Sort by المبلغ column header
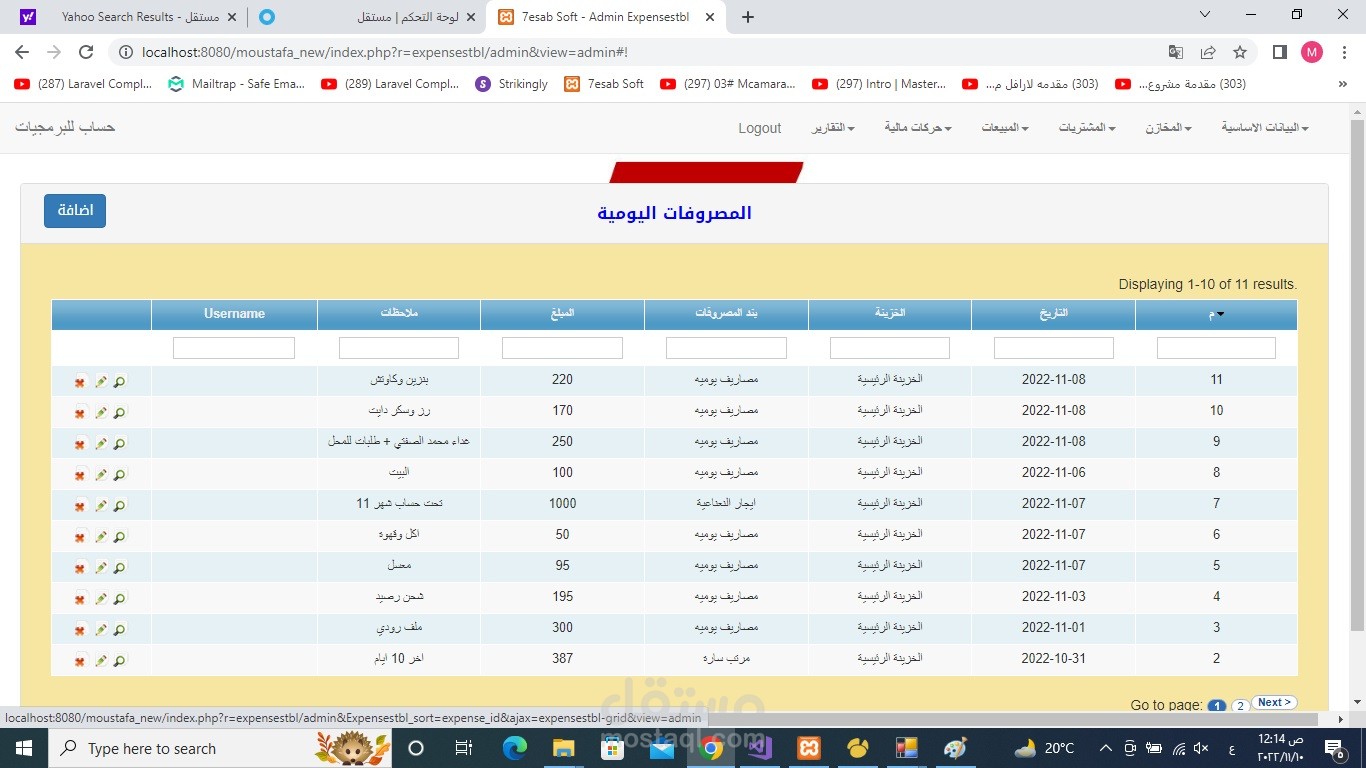Image resolution: width=1366 pixels, height=768 pixels. tap(562, 314)
